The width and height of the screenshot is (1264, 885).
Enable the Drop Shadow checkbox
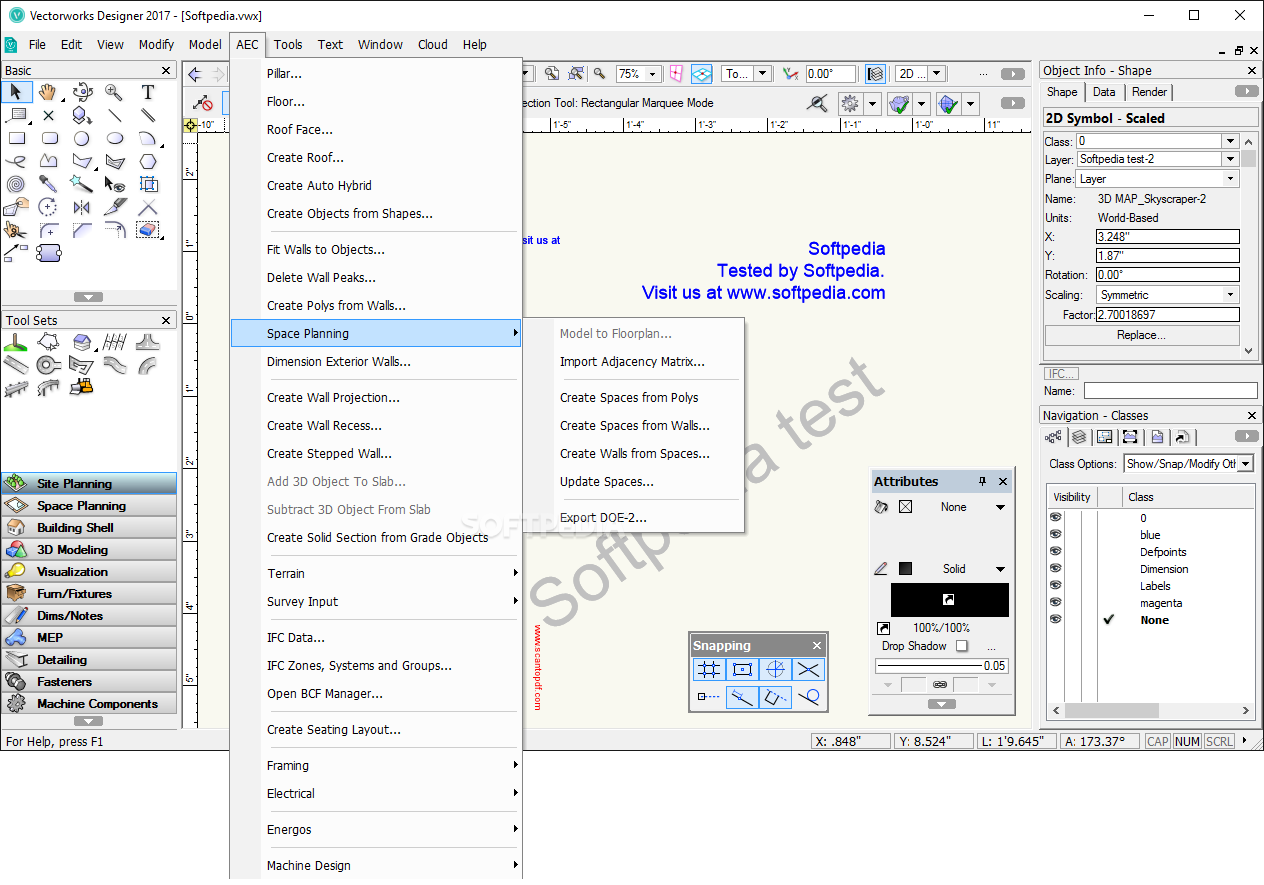(962, 646)
